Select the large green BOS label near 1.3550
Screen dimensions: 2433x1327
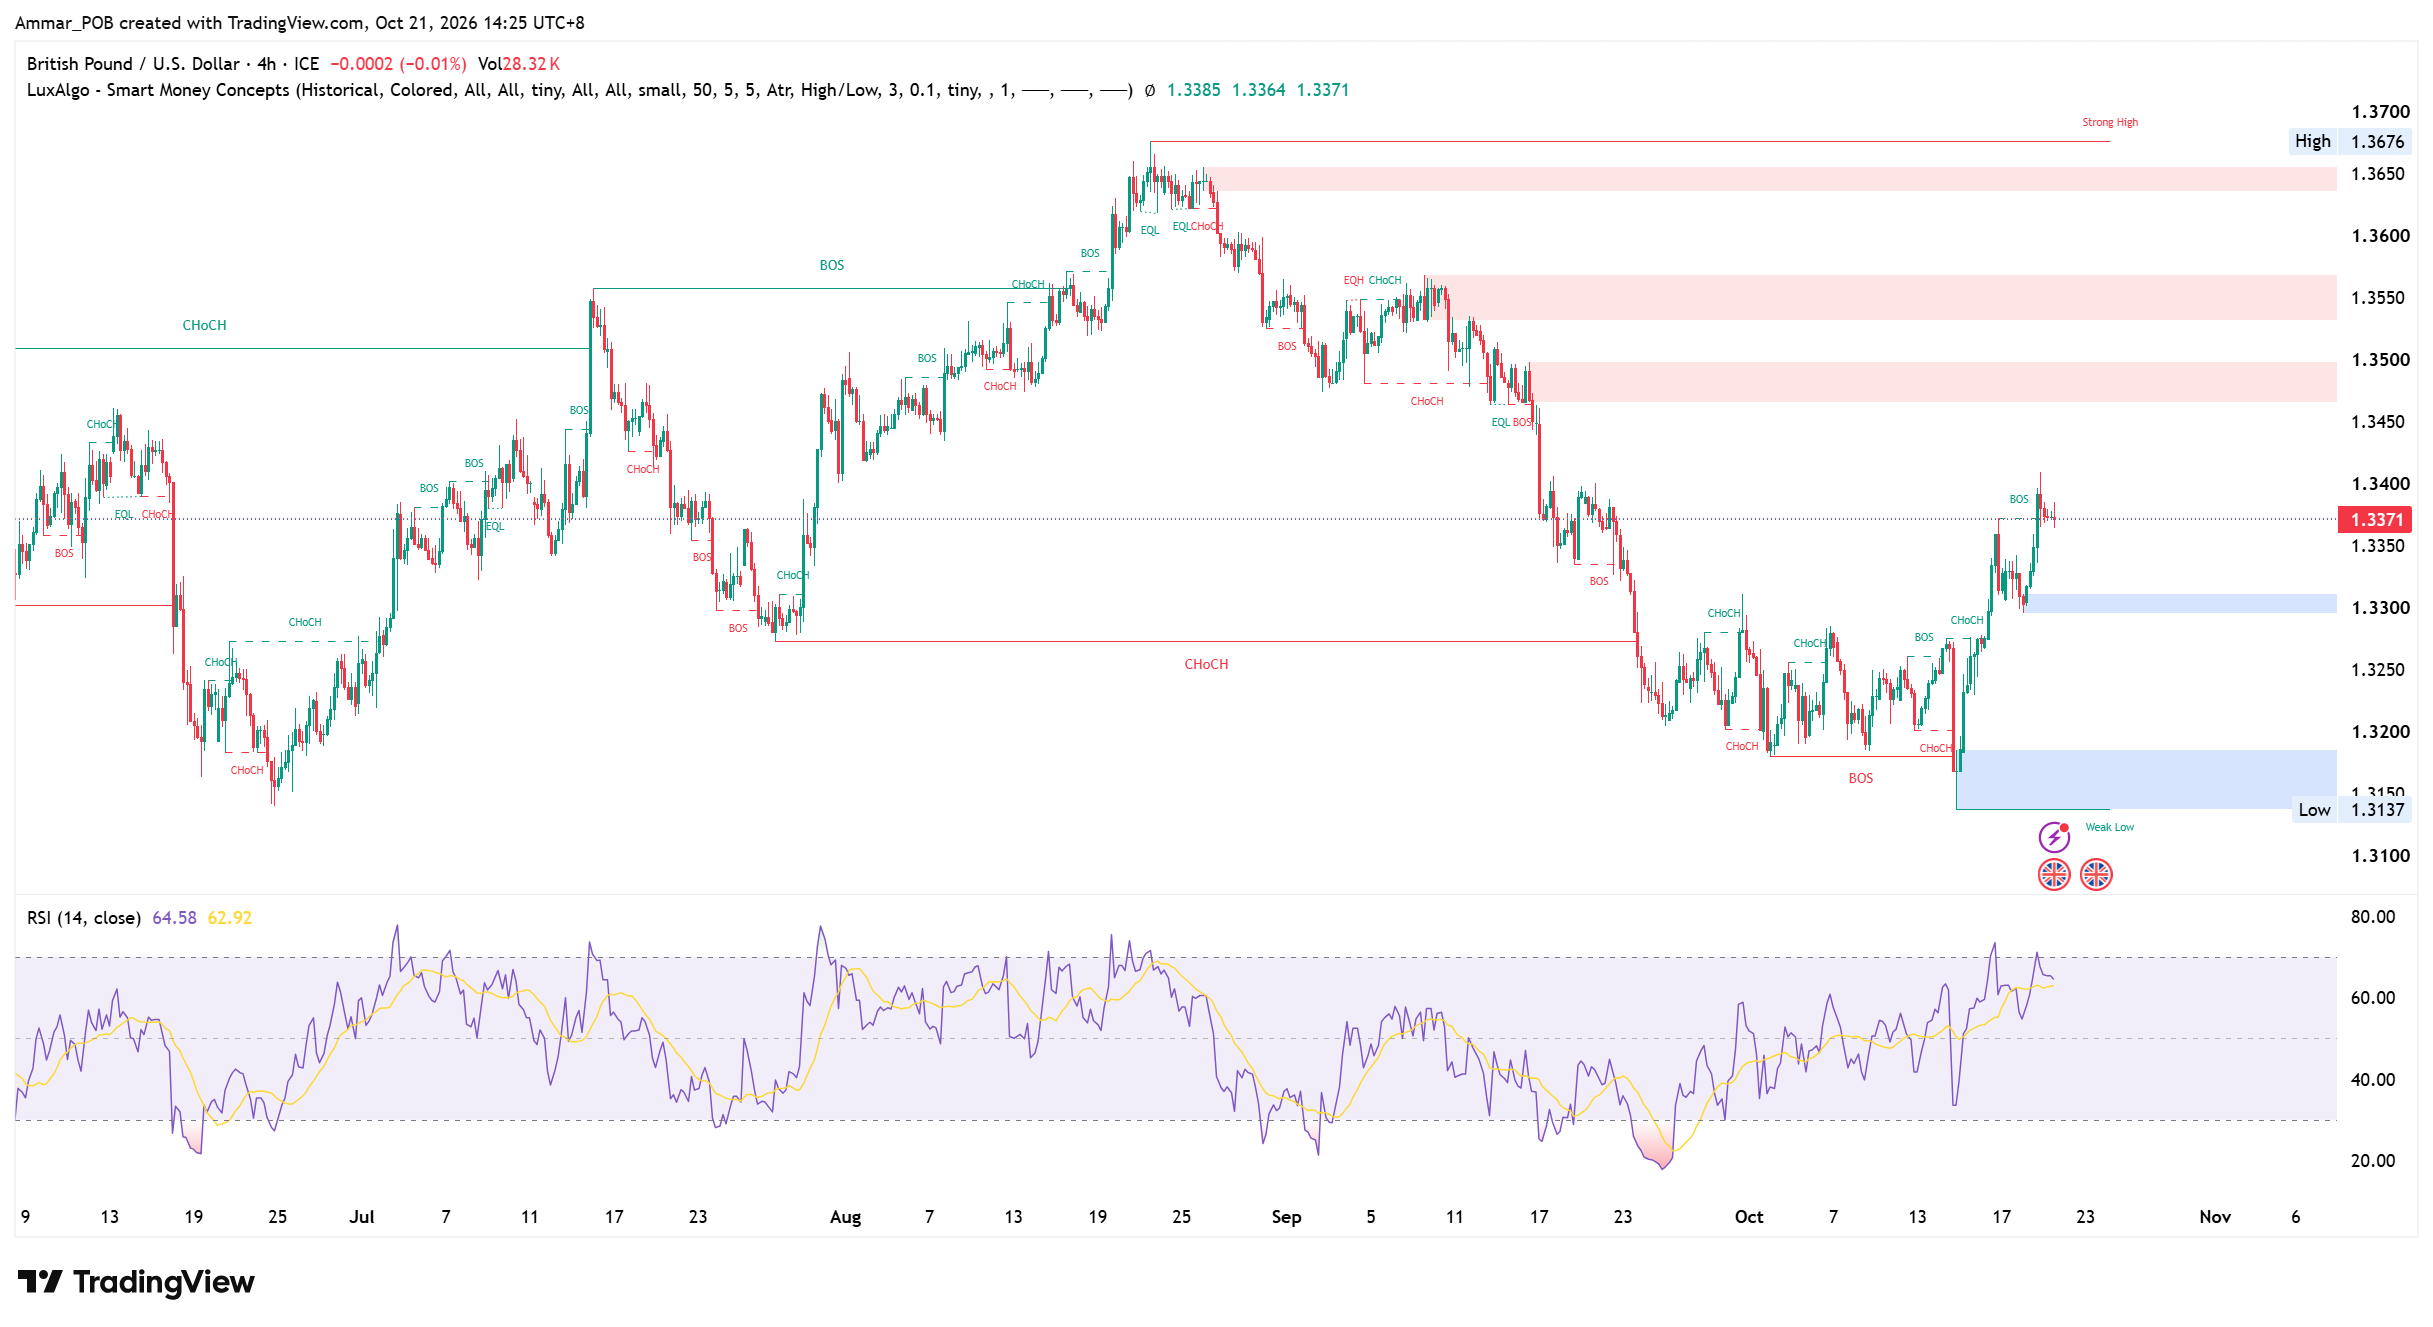832,265
